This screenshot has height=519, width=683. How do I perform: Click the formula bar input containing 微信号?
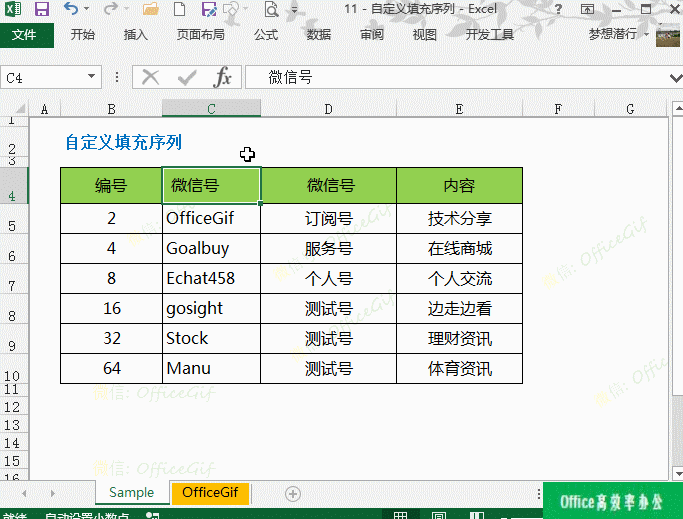(450, 77)
